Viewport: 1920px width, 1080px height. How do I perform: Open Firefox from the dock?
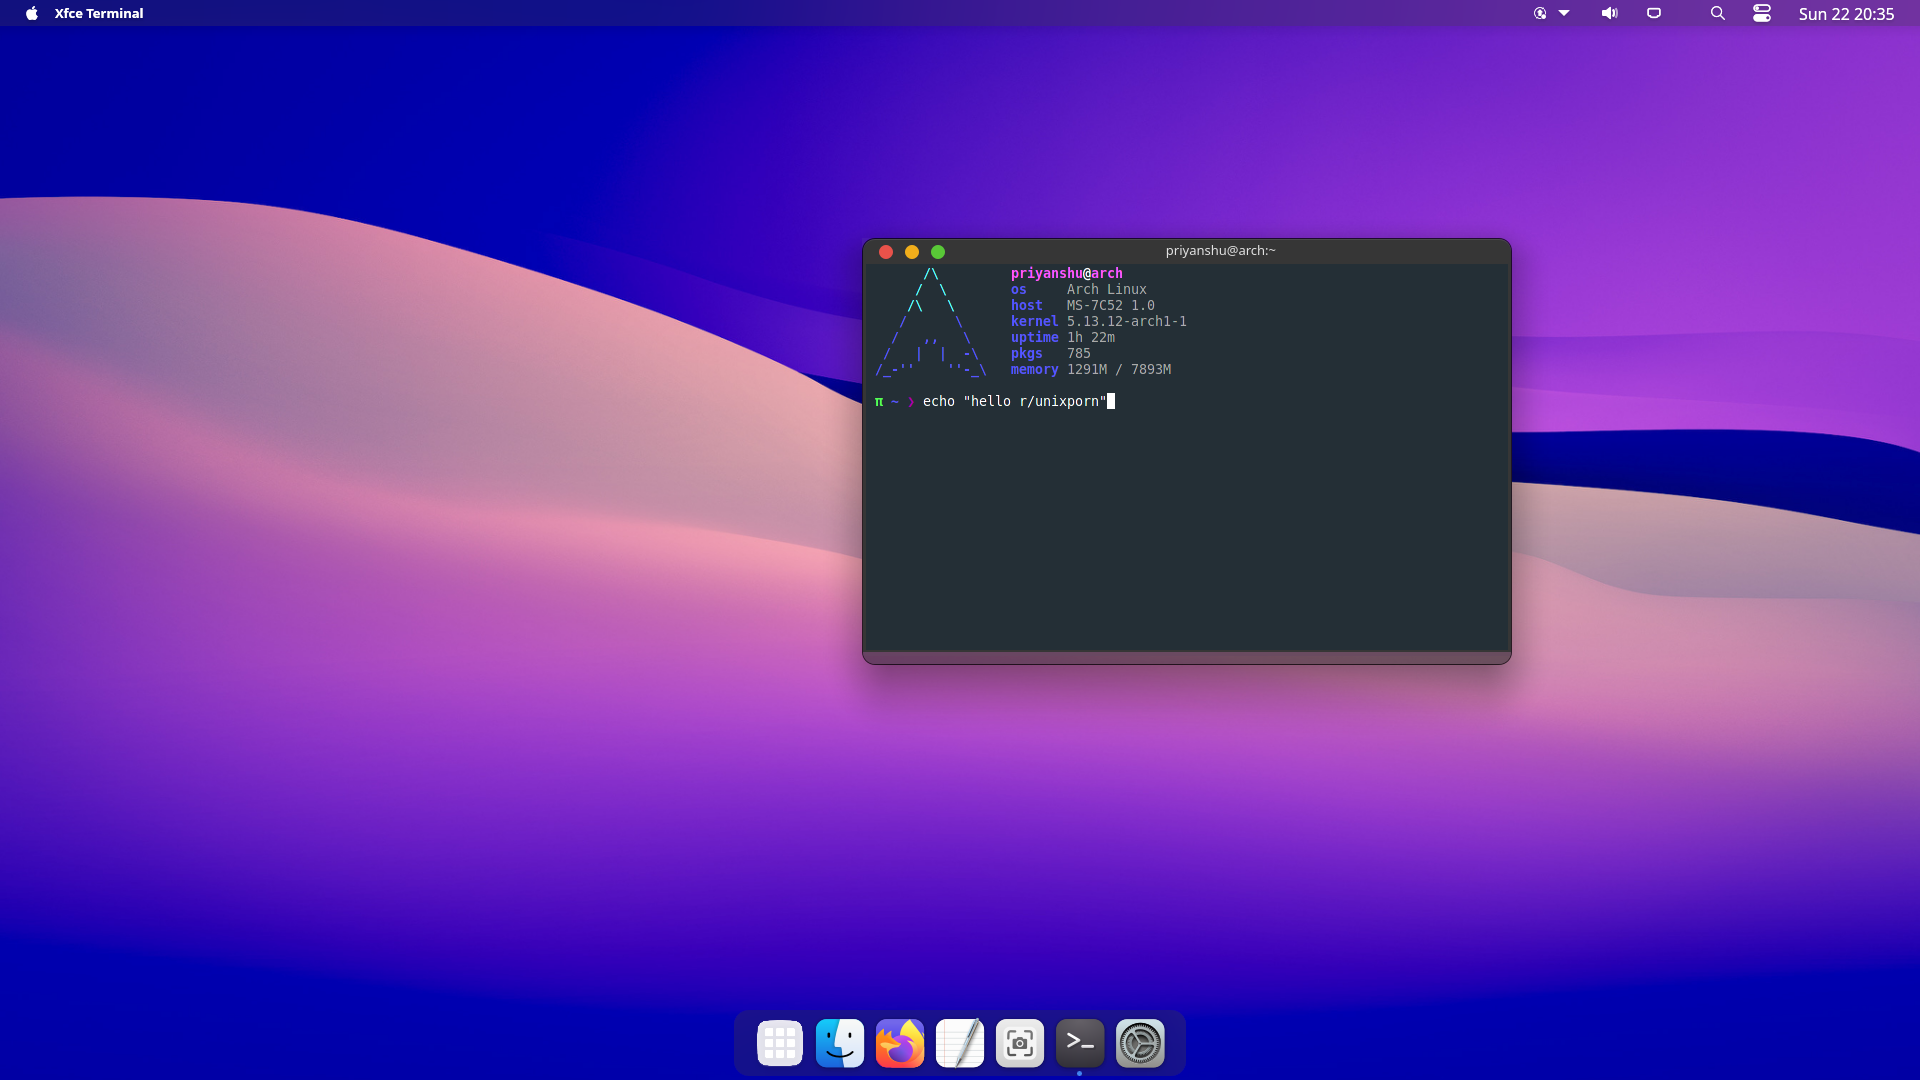(x=899, y=1042)
